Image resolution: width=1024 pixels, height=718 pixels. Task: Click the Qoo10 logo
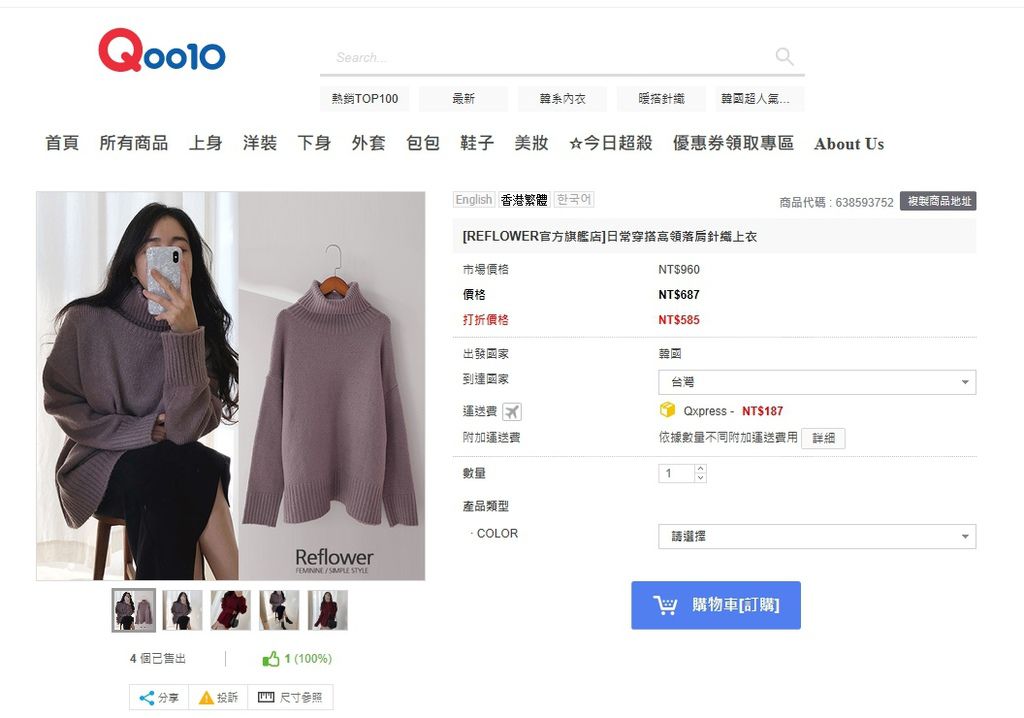pyautogui.click(x=162, y=50)
